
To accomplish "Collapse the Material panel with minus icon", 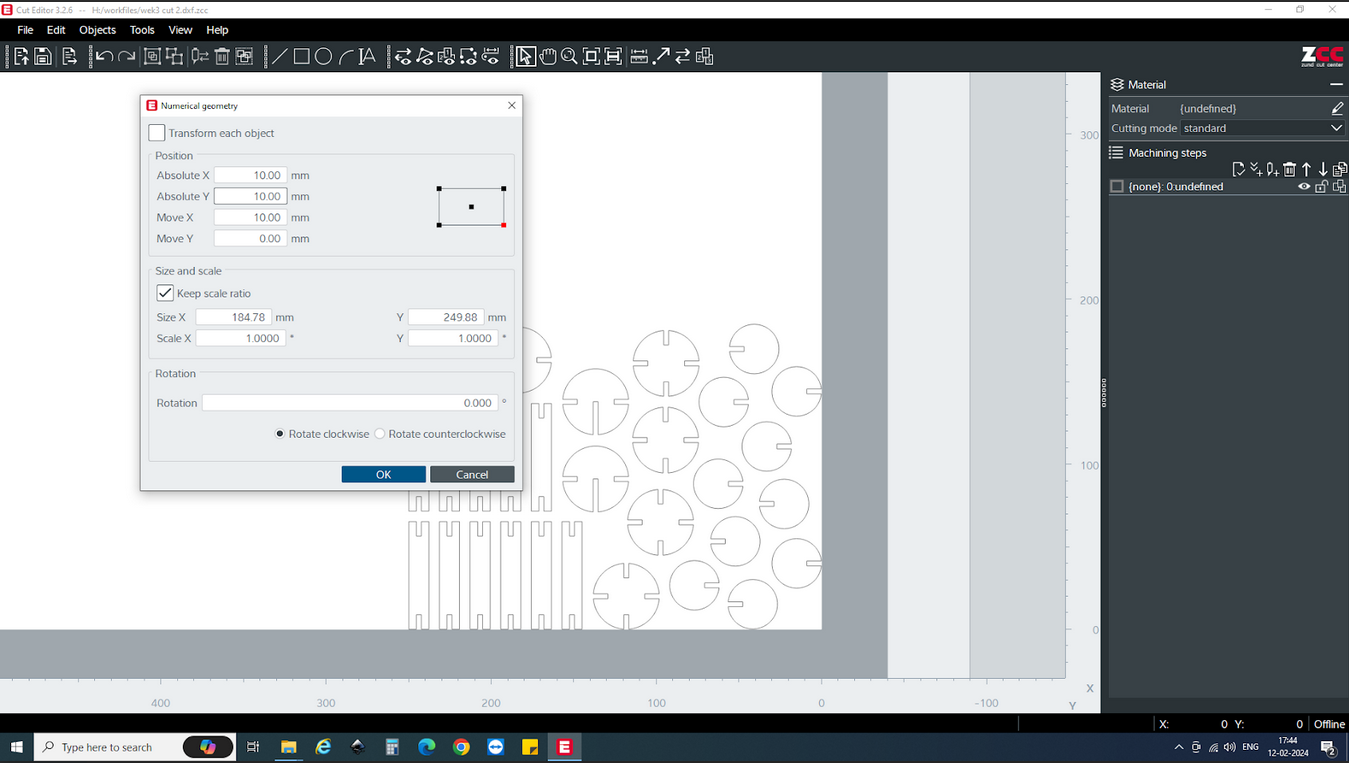I will point(1337,85).
